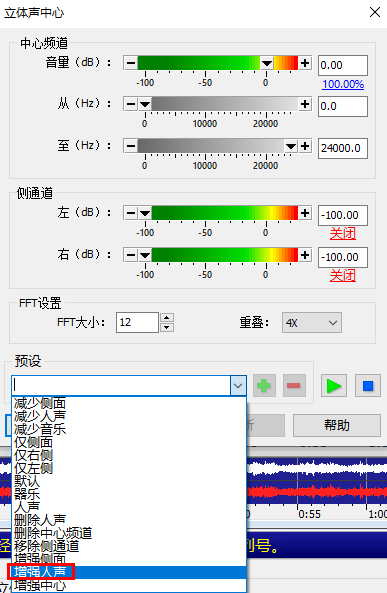
Task: Select preset 减少音乐
Action: click(129, 429)
